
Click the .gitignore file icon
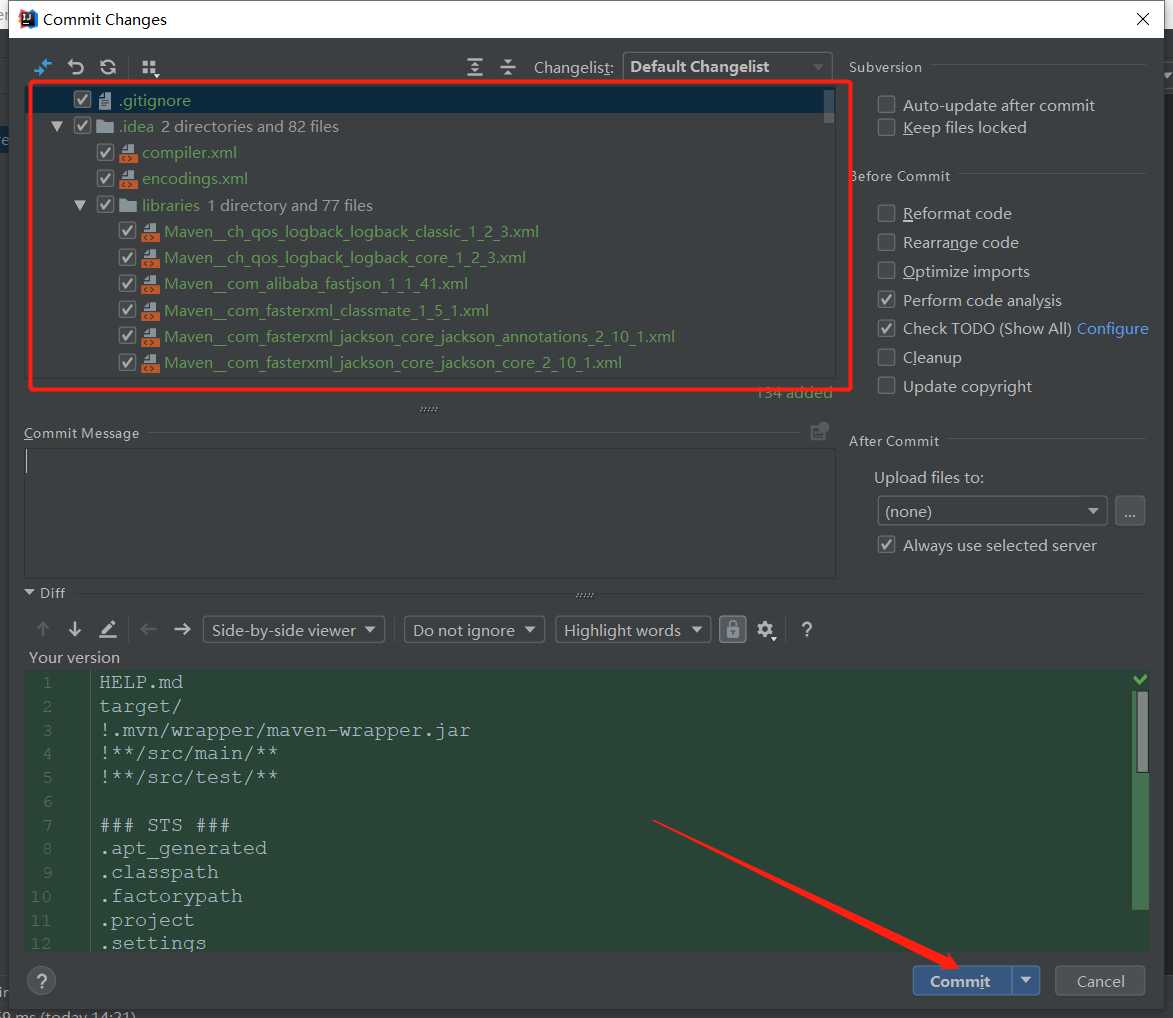105,100
